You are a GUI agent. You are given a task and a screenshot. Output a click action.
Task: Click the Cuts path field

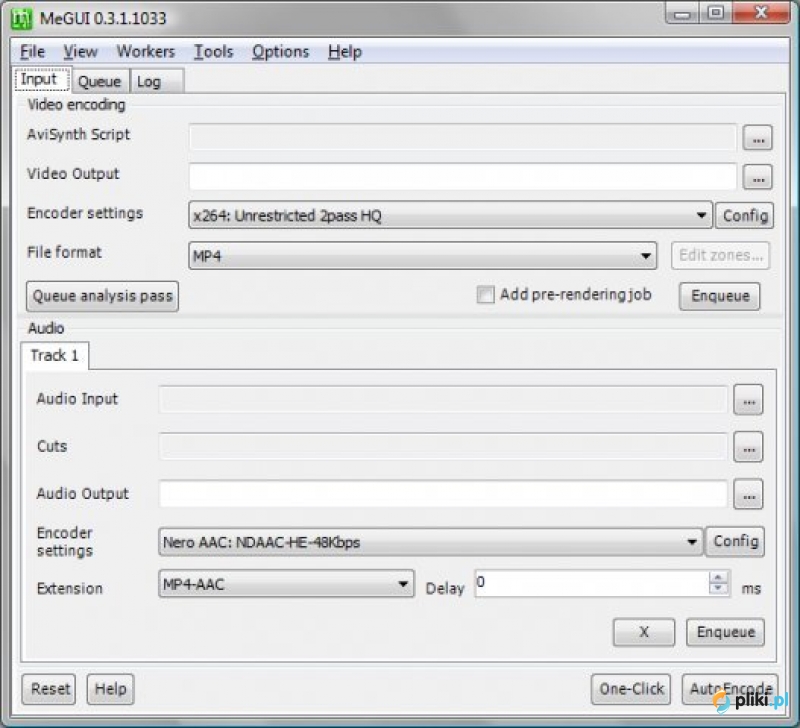(443, 446)
